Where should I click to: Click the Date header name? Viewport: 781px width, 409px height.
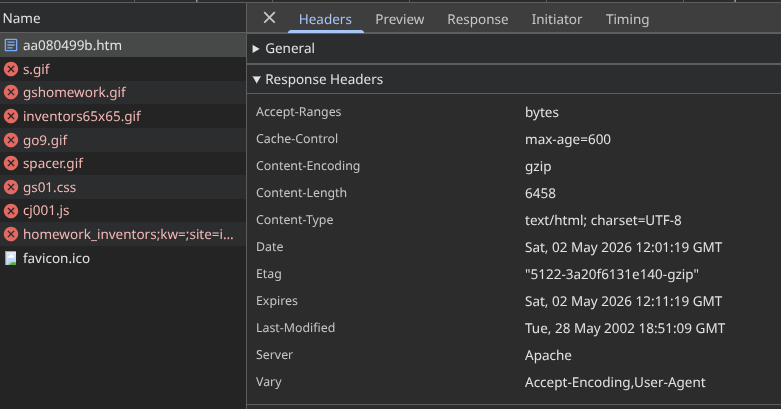point(269,247)
